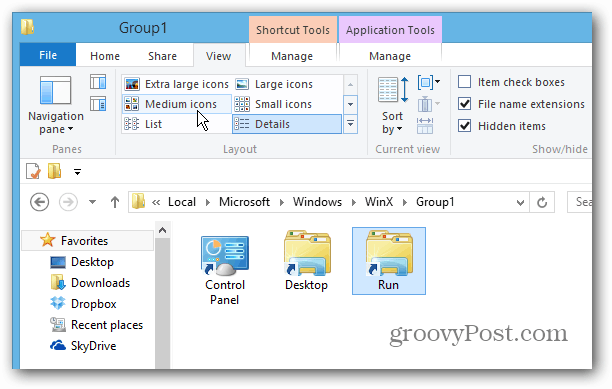Enable Item check boxes
The height and width of the screenshot is (389, 612).
[x=464, y=82]
